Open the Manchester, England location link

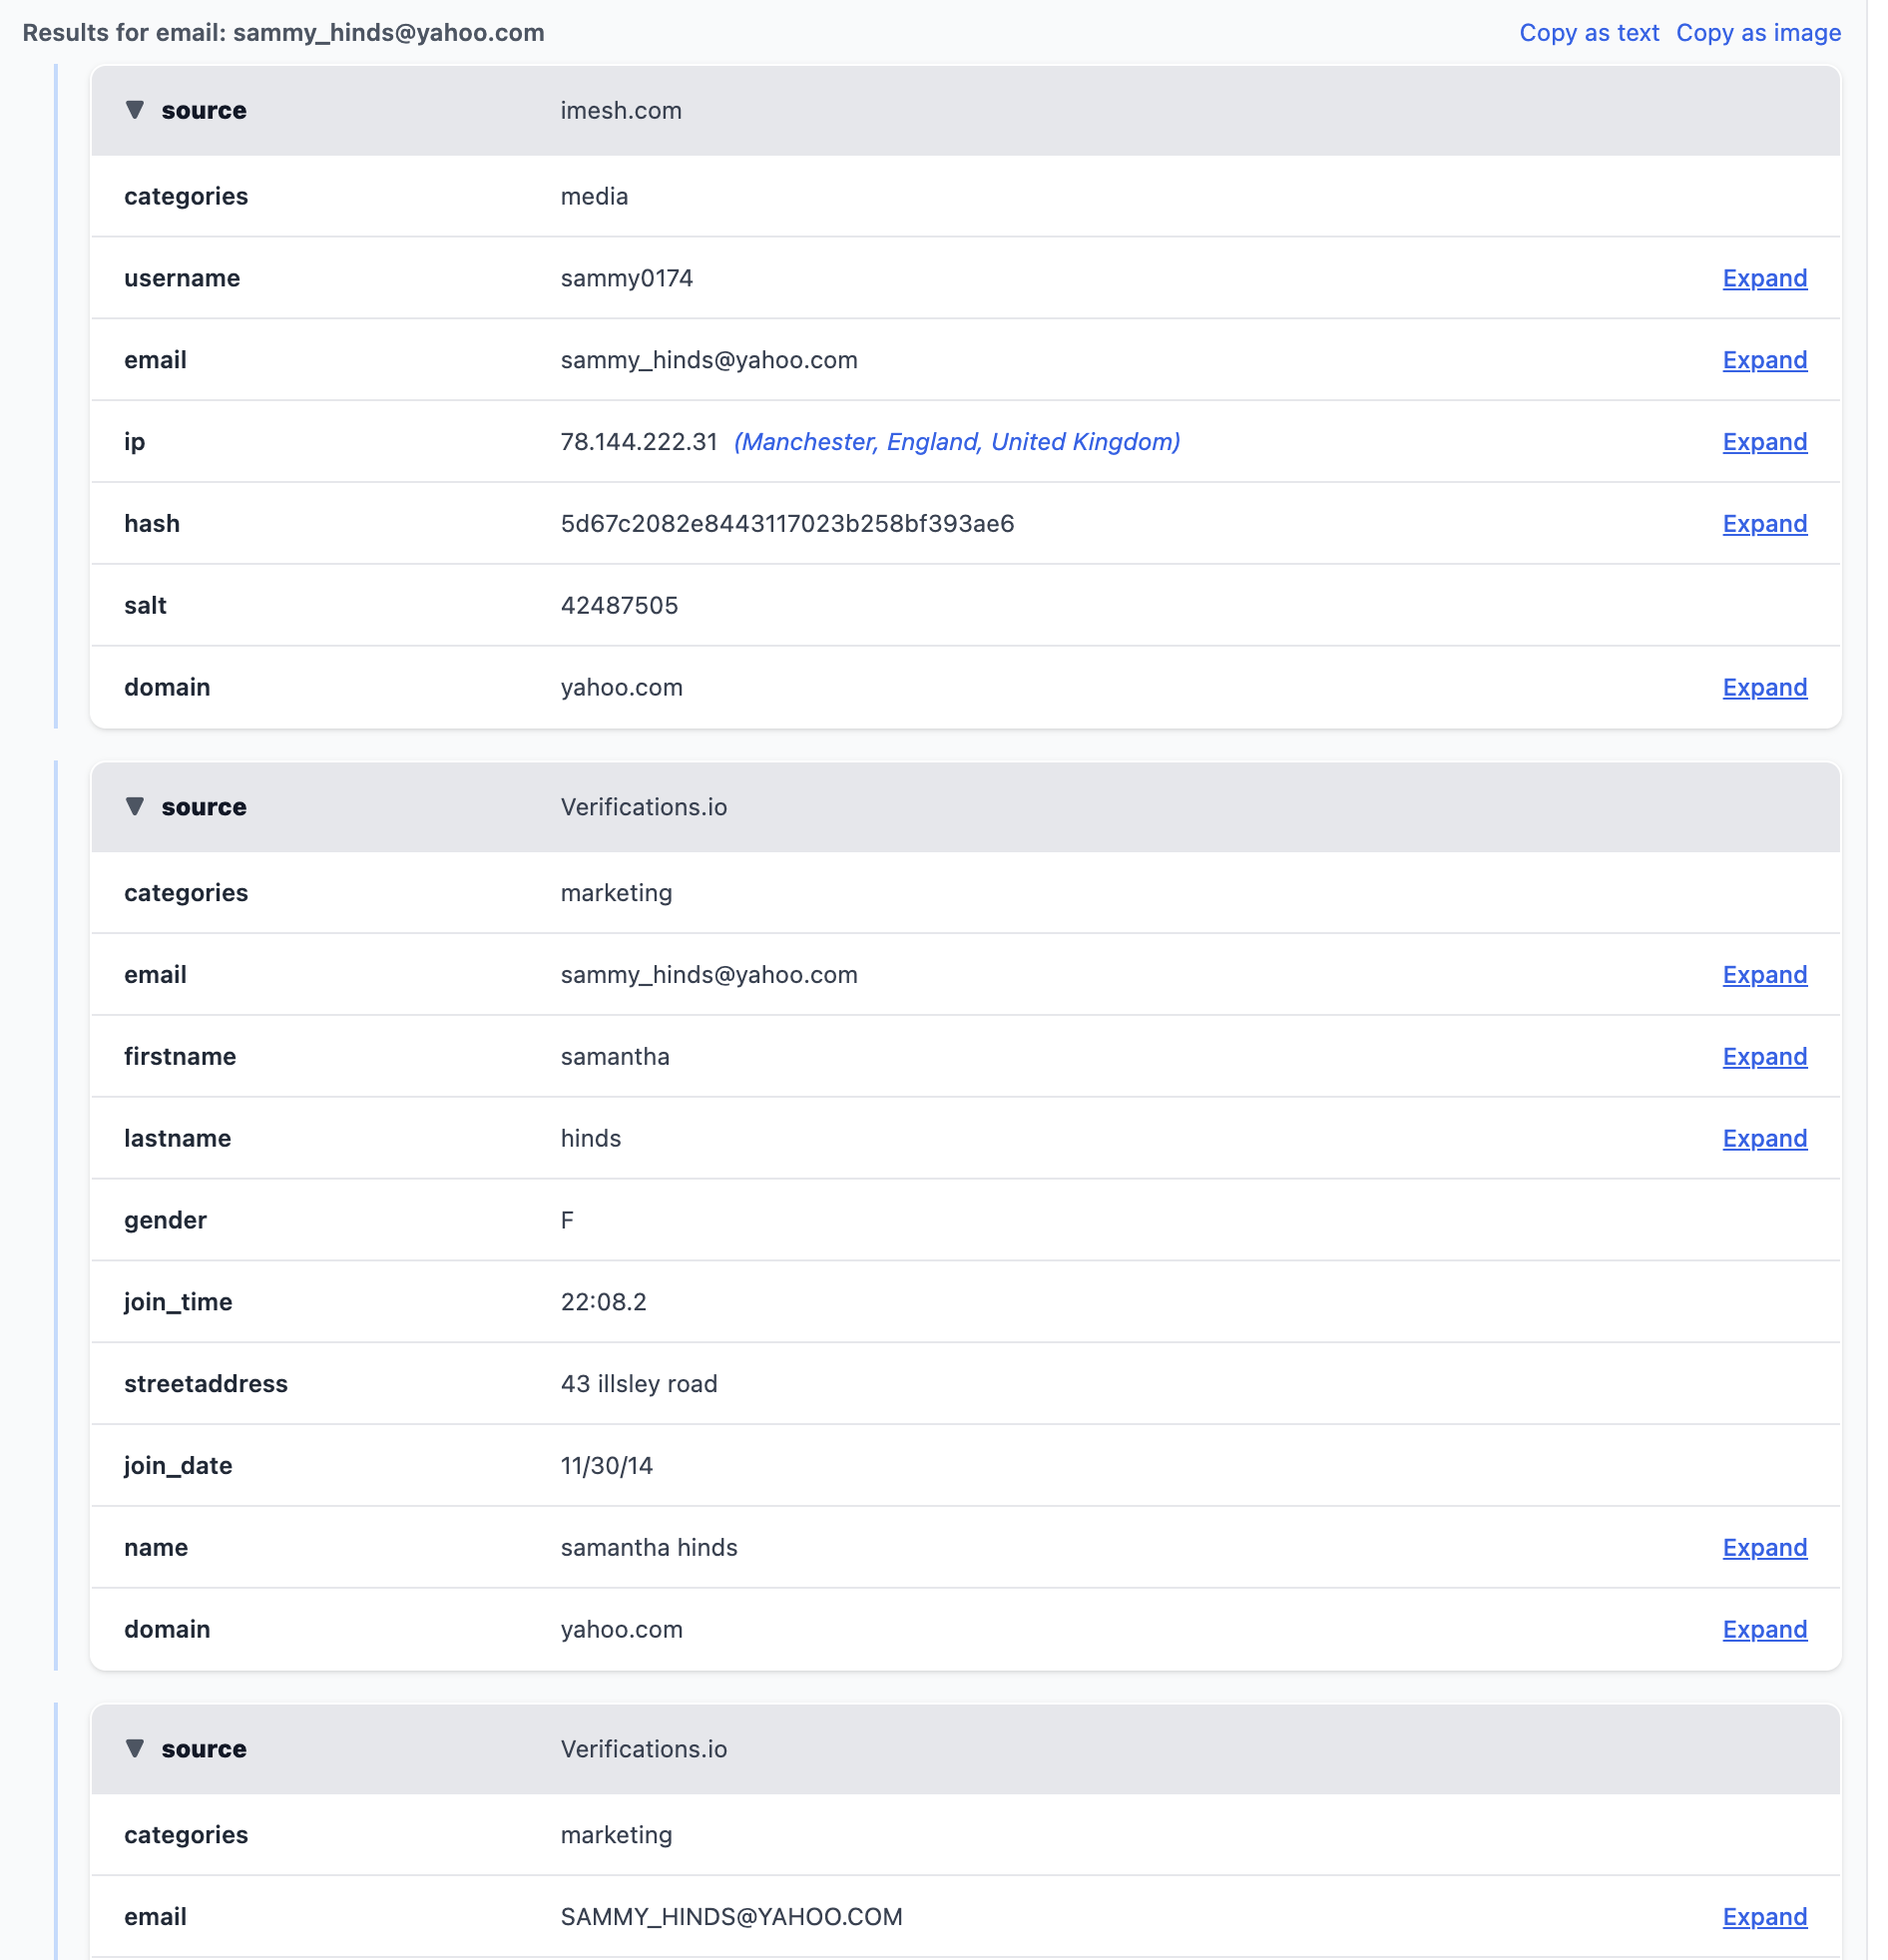coord(956,442)
